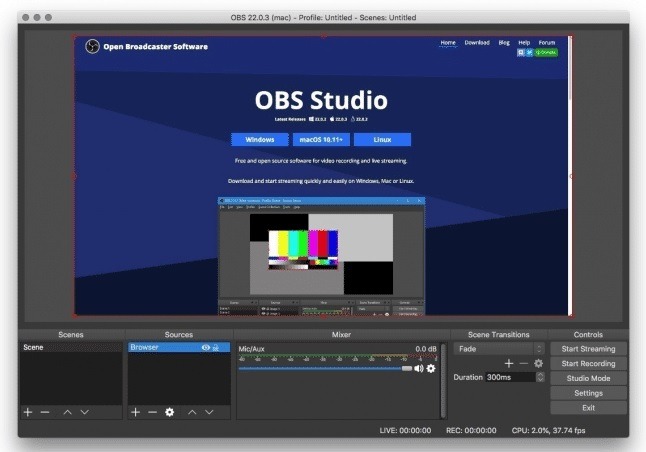Click the Controls panel header
This screenshot has height=452, width=646.
(588, 335)
